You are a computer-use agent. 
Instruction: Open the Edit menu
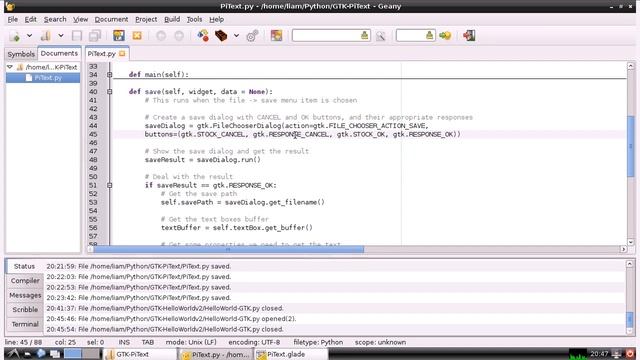click(31, 19)
